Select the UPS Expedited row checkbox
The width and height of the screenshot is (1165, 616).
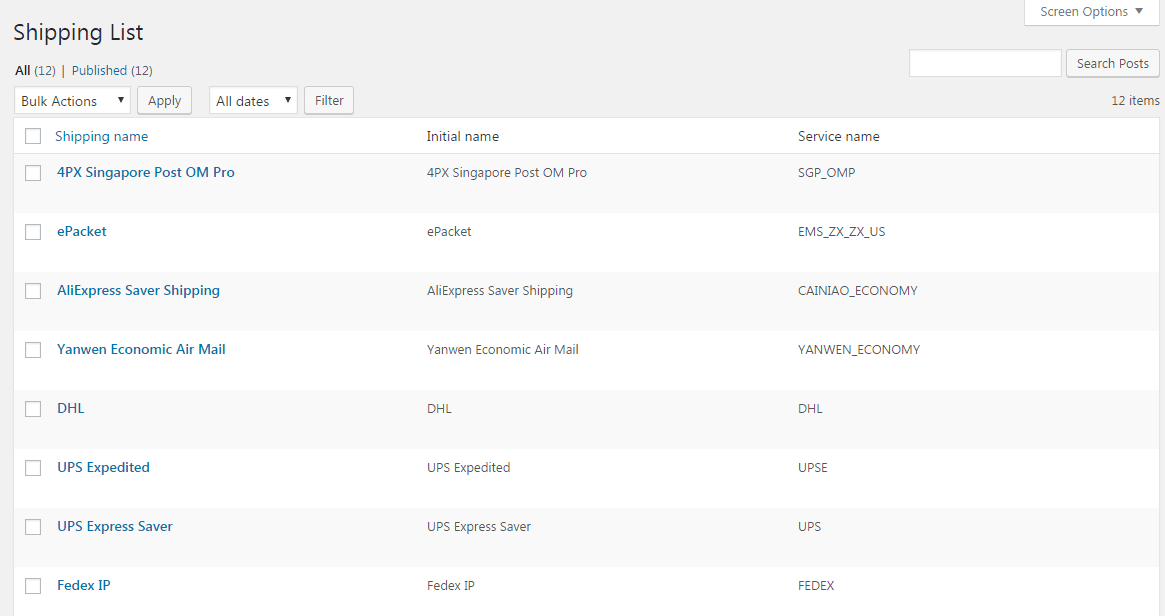[33, 468]
